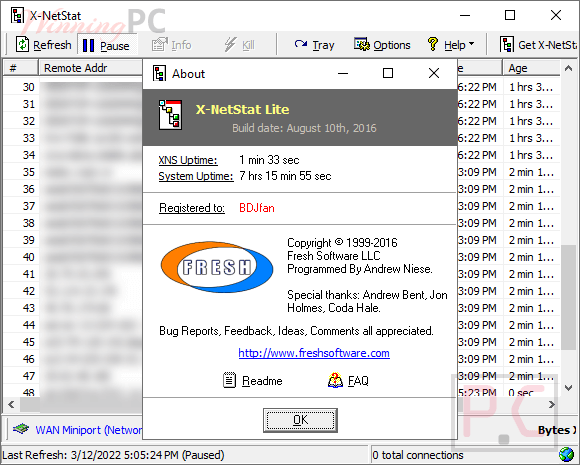This screenshot has height=465, width=580.
Task: Maximize the About dialog
Action: (x=388, y=73)
